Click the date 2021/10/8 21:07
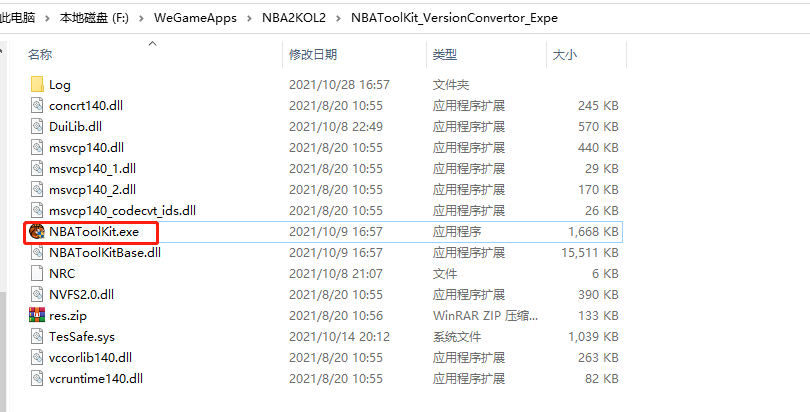This screenshot has height=412, width=810. [336, 274]
